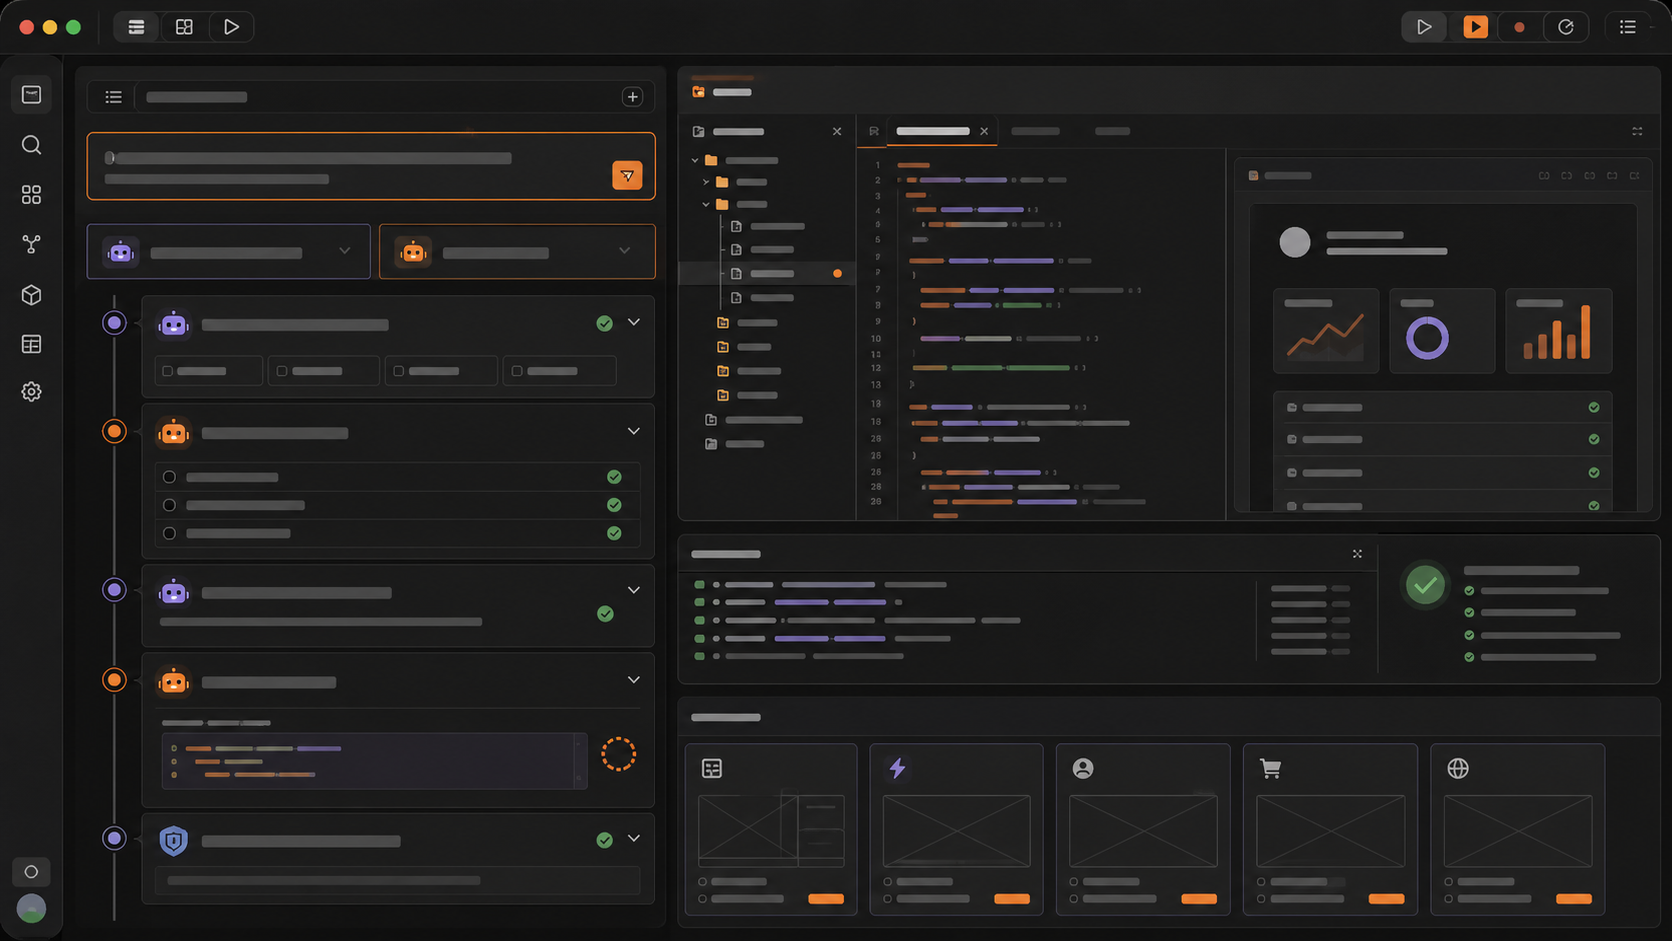Click the dashed orange loading spinner
This screenshot has height=941, width=1672.
point(618,754)
